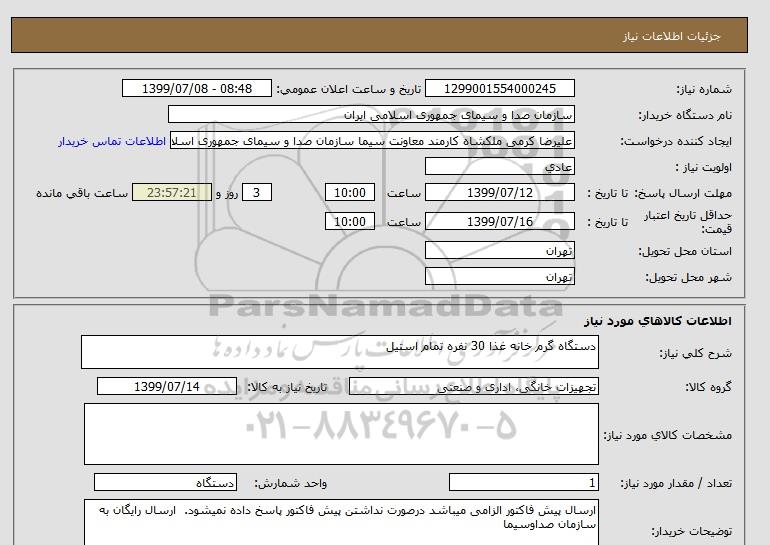The width and height of the screenshot is (770, 545).
Task: Click the گروه کالا label
Action: tap(709, 387)
